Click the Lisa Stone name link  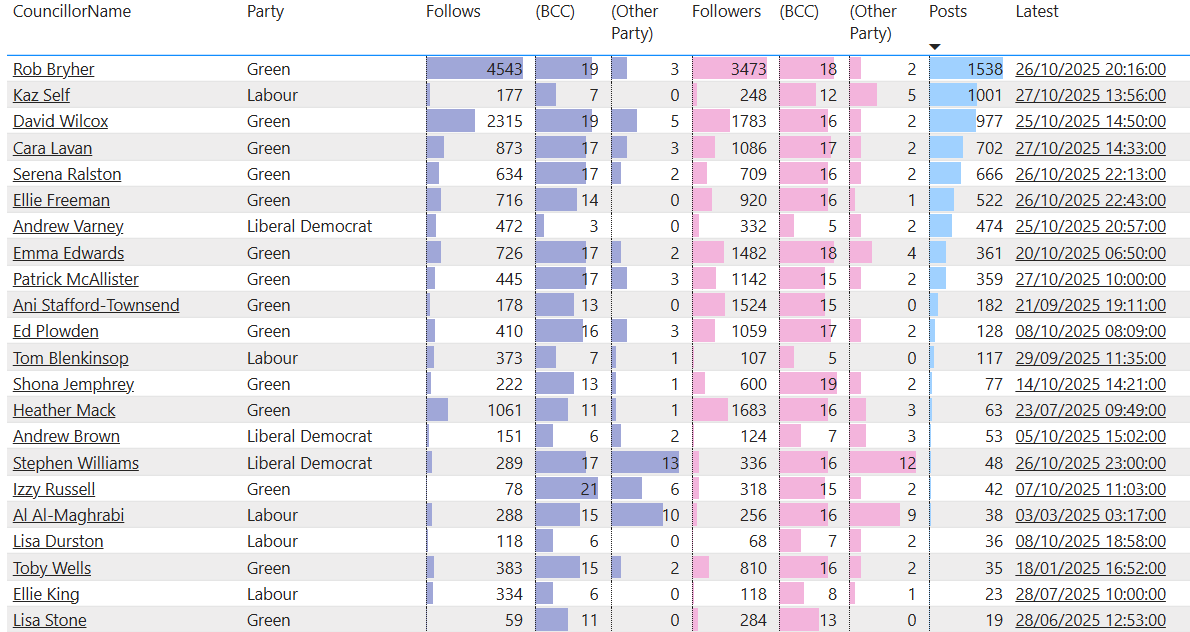point(49,620)
